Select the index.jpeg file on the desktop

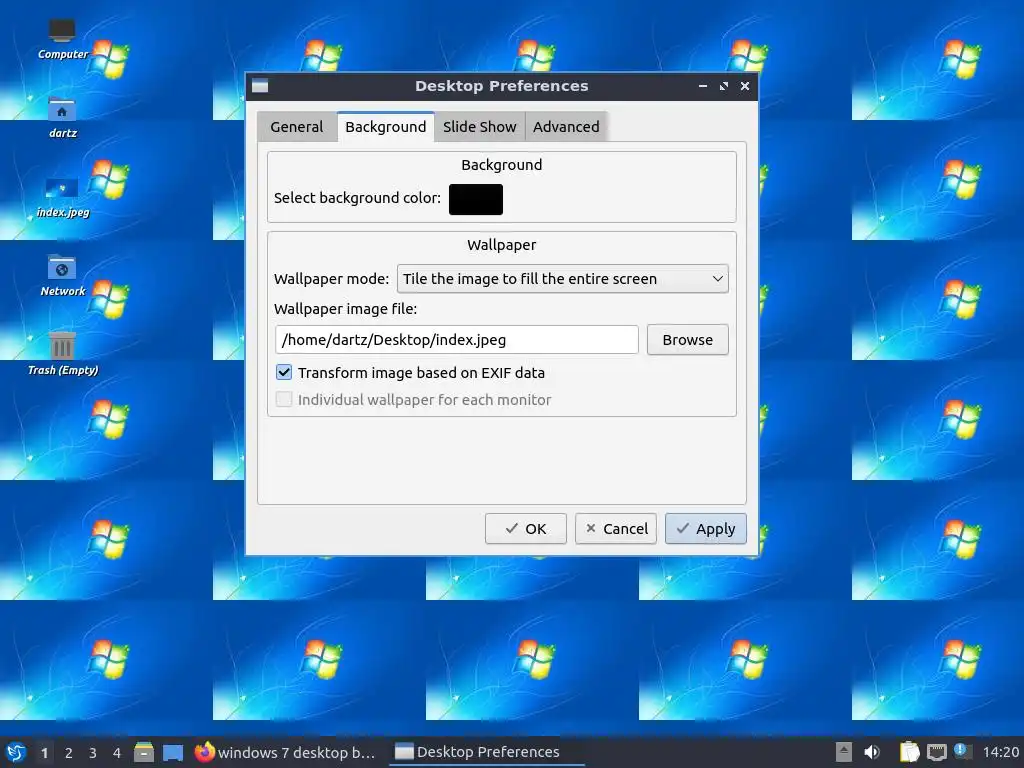tap(63, 197)
